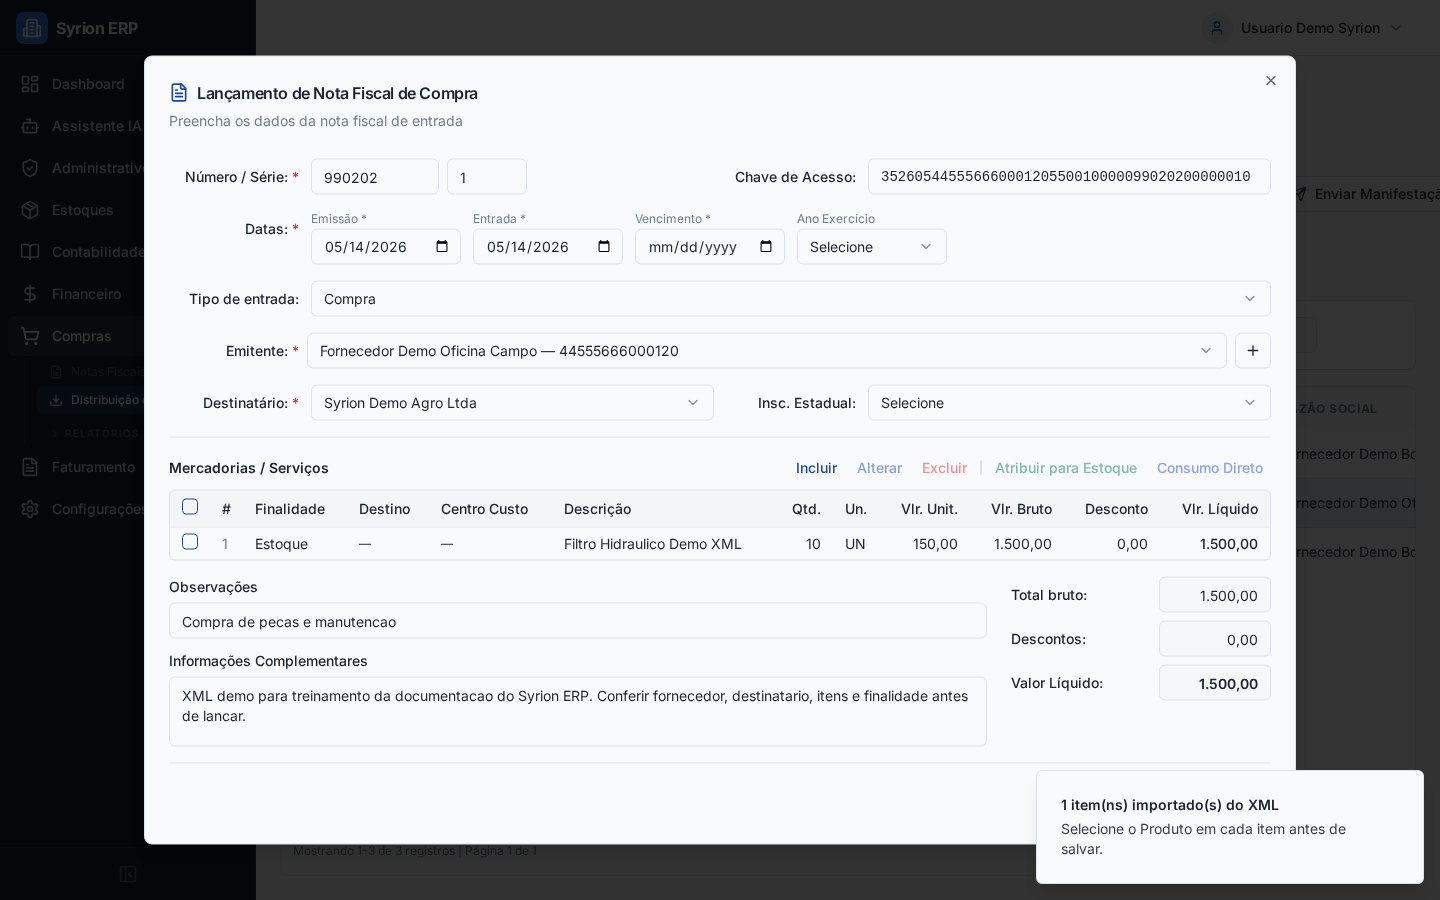Click the document icon beside the dialog title
The image size is (1440, 900).
point(179,93)
